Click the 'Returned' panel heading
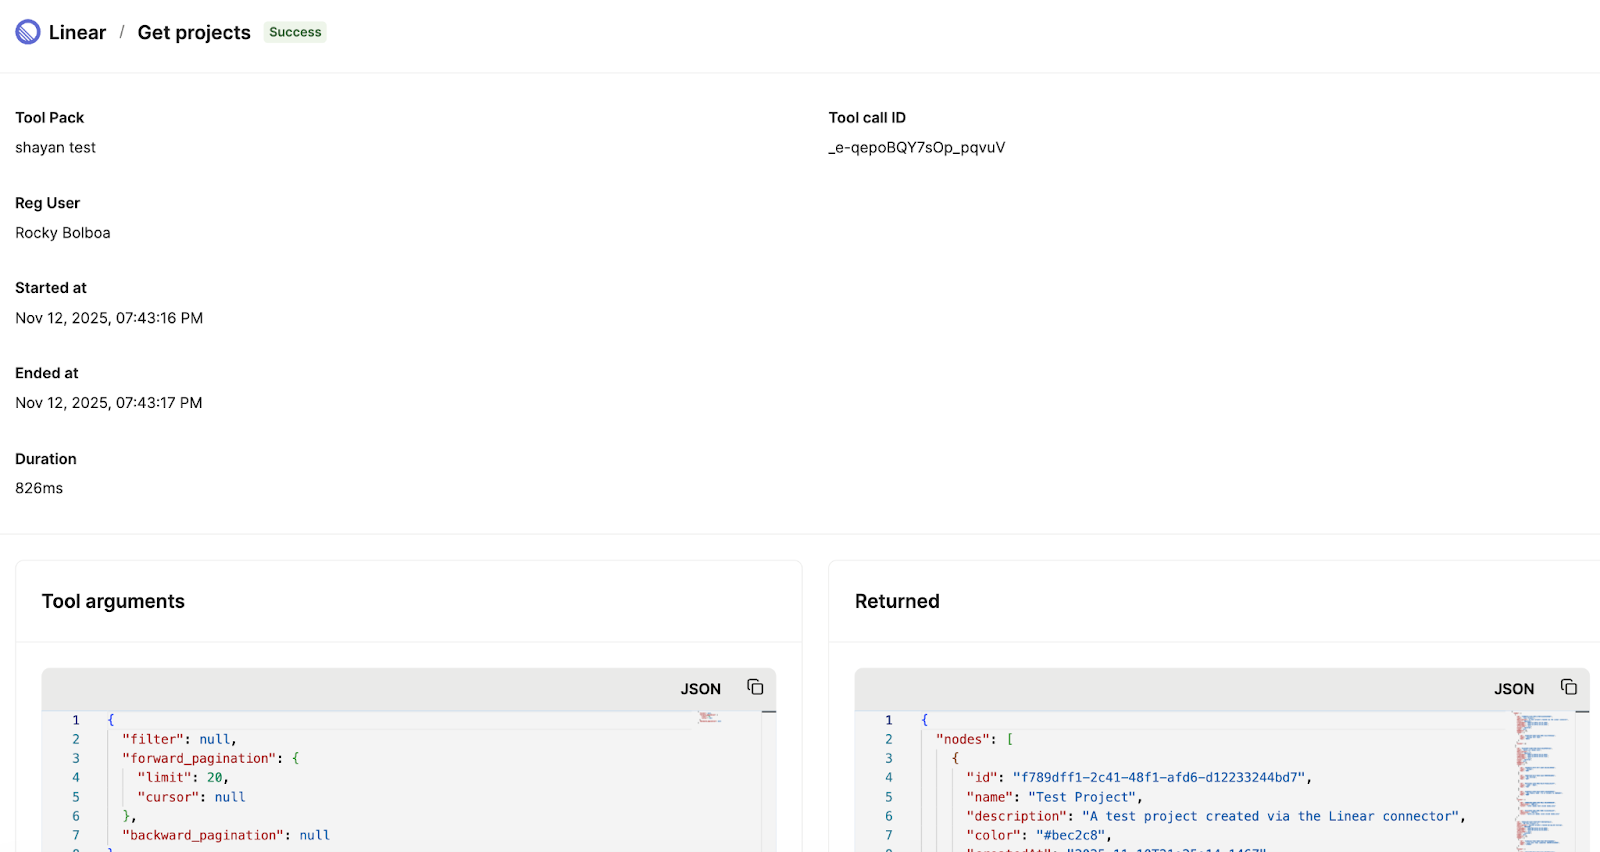 tap(897, 601)
